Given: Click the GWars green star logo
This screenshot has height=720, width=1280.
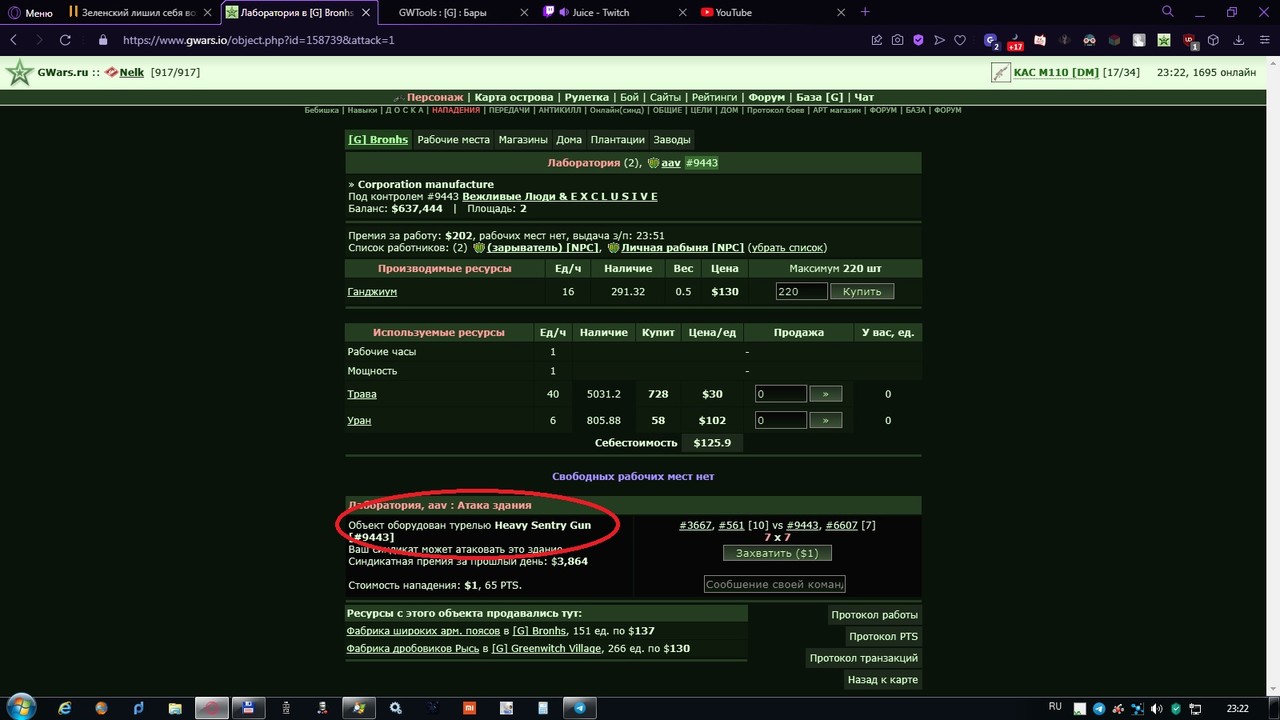Looking at the screenshot, I should [19, 73].
